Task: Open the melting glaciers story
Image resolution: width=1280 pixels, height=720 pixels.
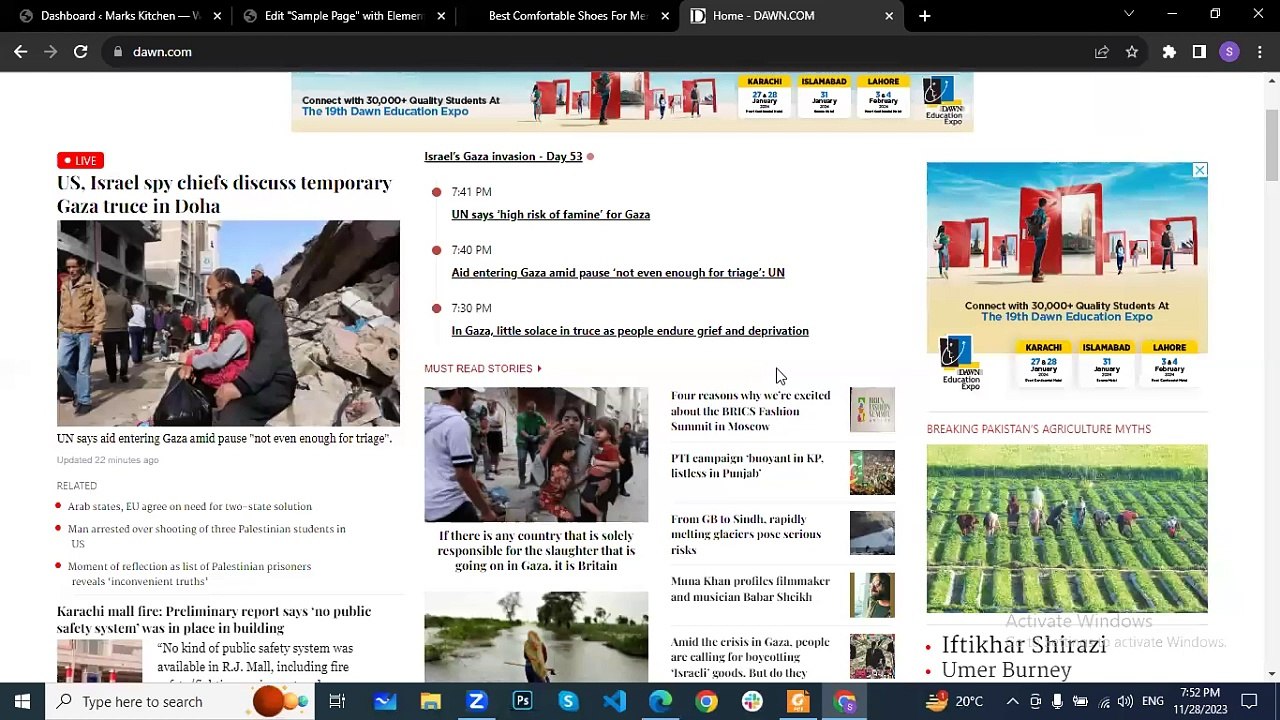Action: (x=746, y=534)
